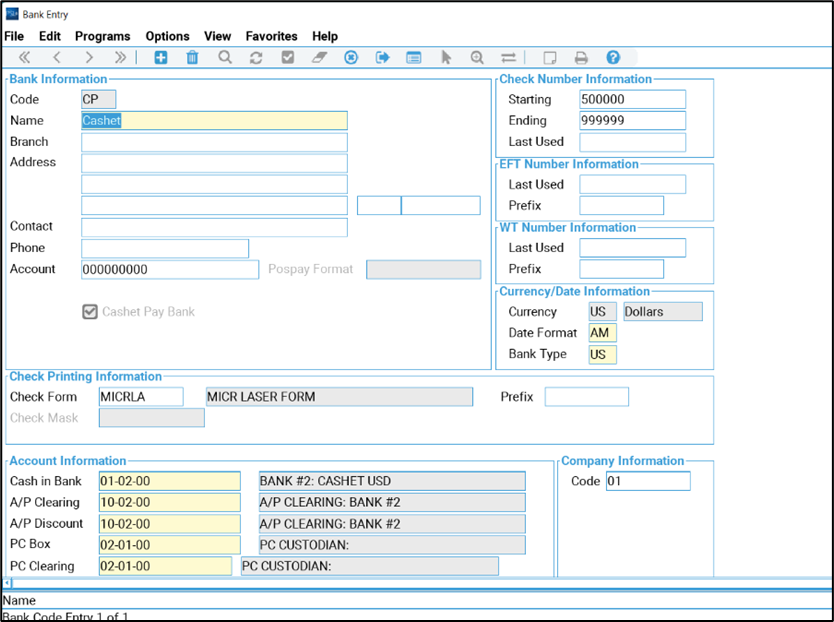Click the Account field with 000000000
834x622 pixels.
170,269
